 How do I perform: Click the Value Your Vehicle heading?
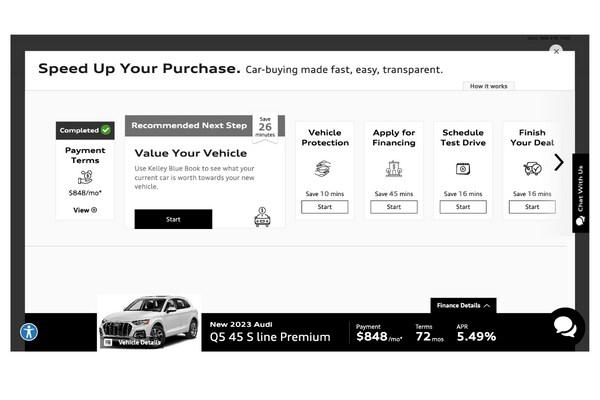point(191,153)
